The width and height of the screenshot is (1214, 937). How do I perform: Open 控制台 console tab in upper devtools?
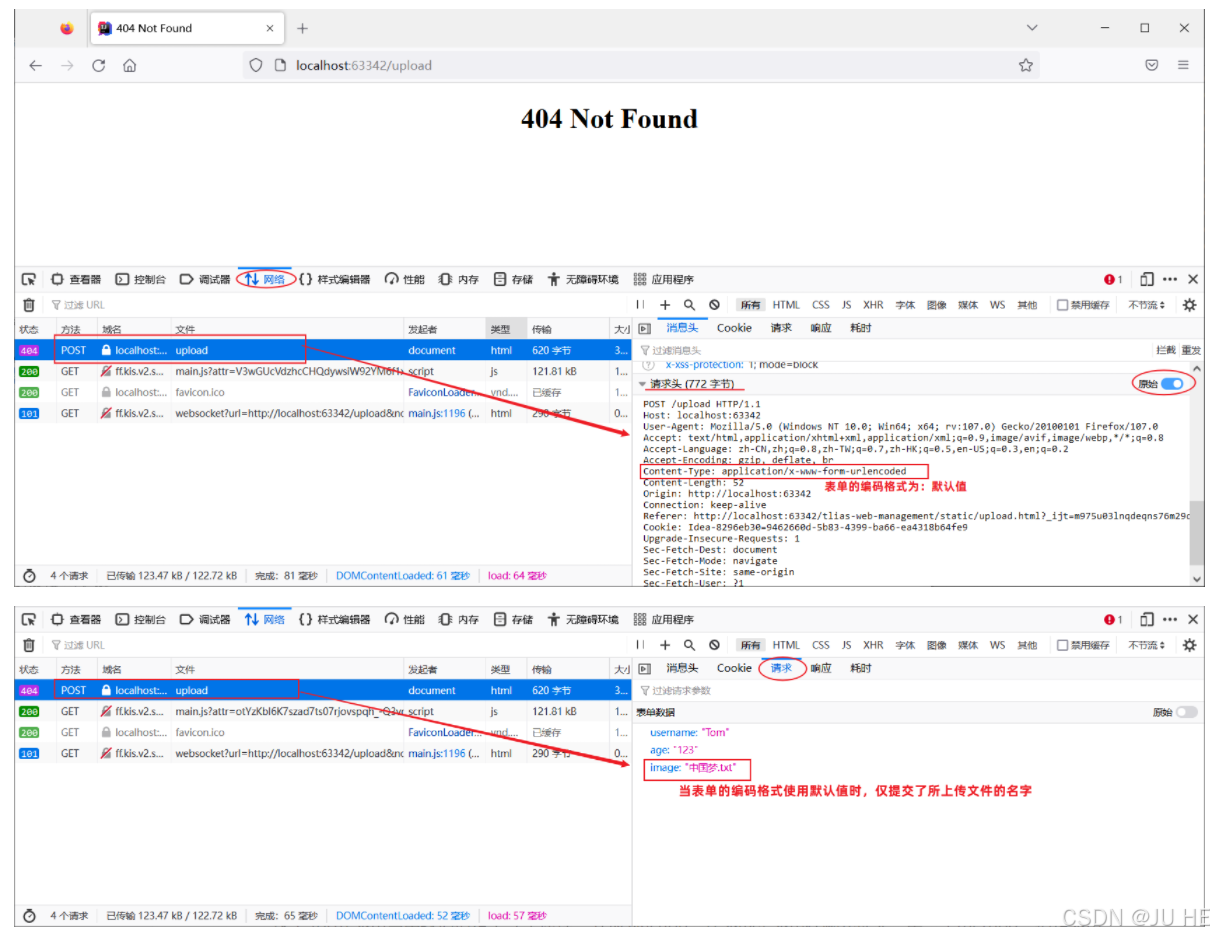pos(141,280)
